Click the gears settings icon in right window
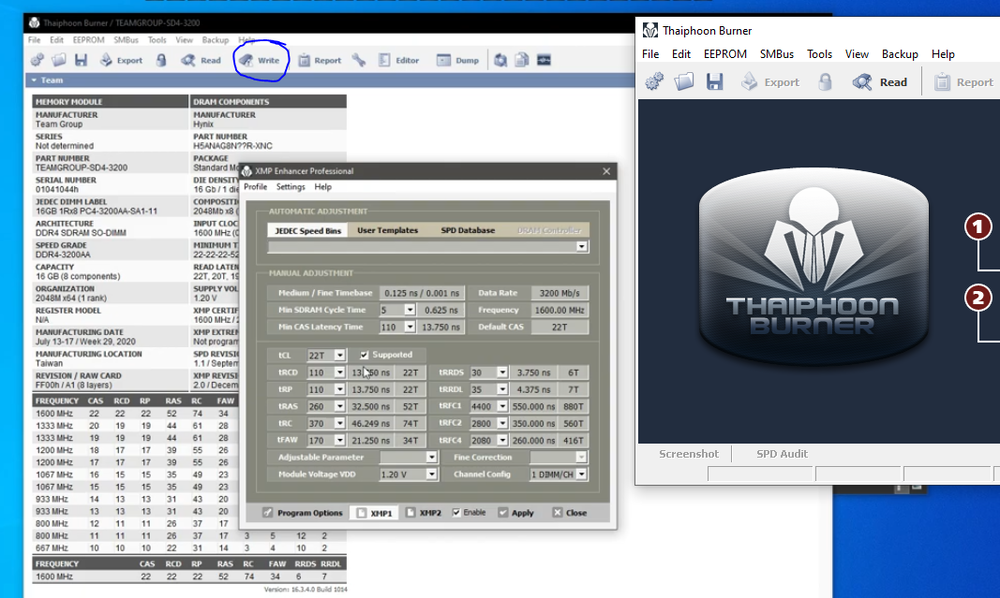Viewport: 1000px width, 598px height. point(654,82)
